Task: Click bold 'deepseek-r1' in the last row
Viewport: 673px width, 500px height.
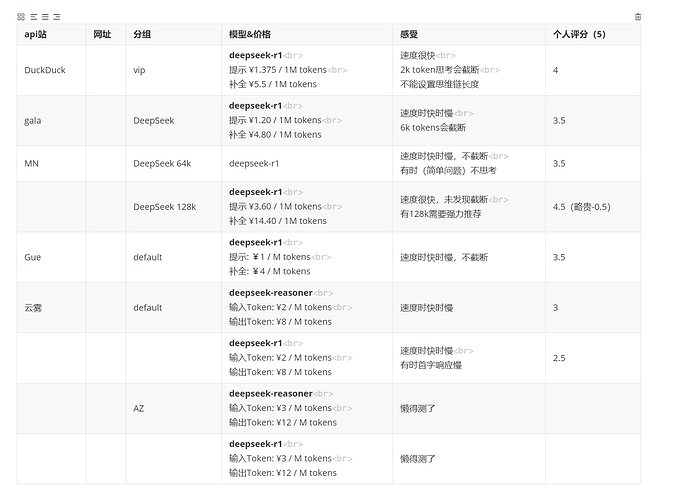Action: coord(255,444)
